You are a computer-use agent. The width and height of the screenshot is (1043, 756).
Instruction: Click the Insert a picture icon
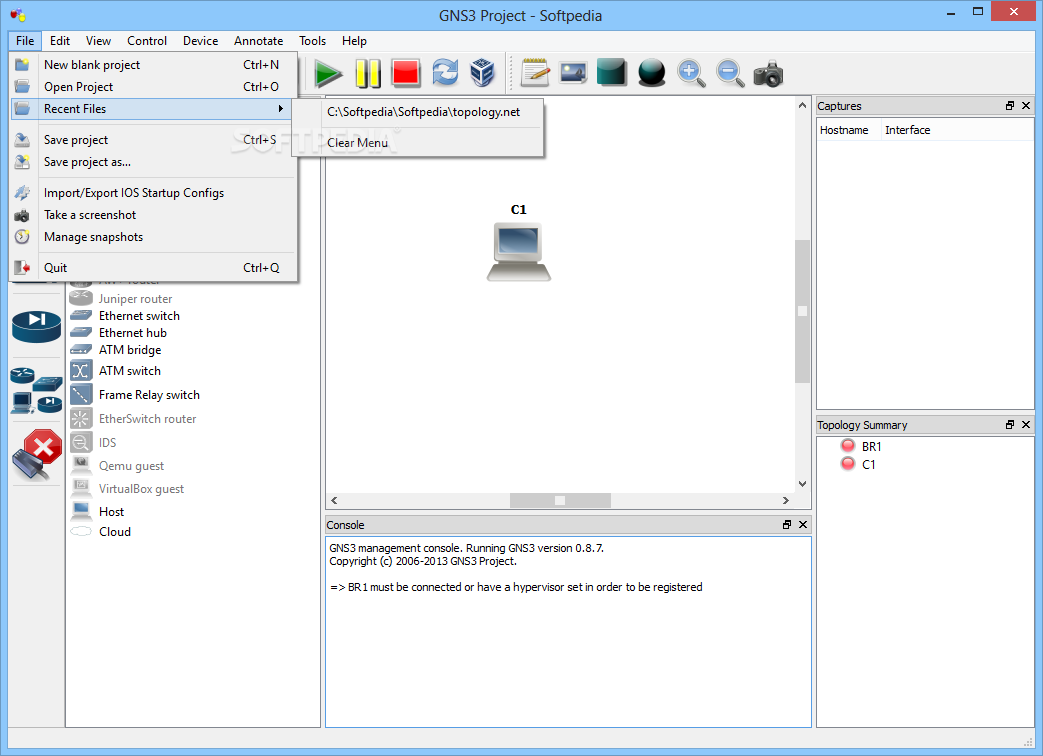point(573,72)
